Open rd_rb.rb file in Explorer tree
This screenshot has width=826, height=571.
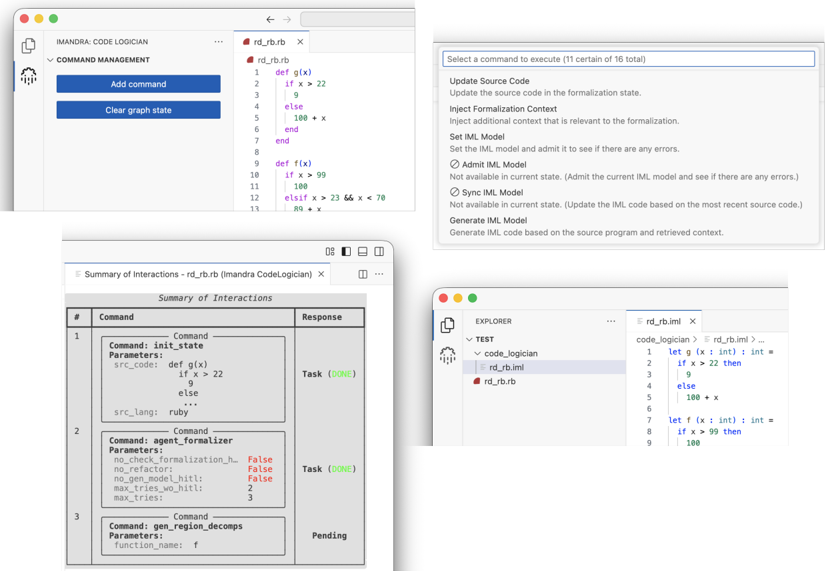pyautogui.click(x=499, y=381)
